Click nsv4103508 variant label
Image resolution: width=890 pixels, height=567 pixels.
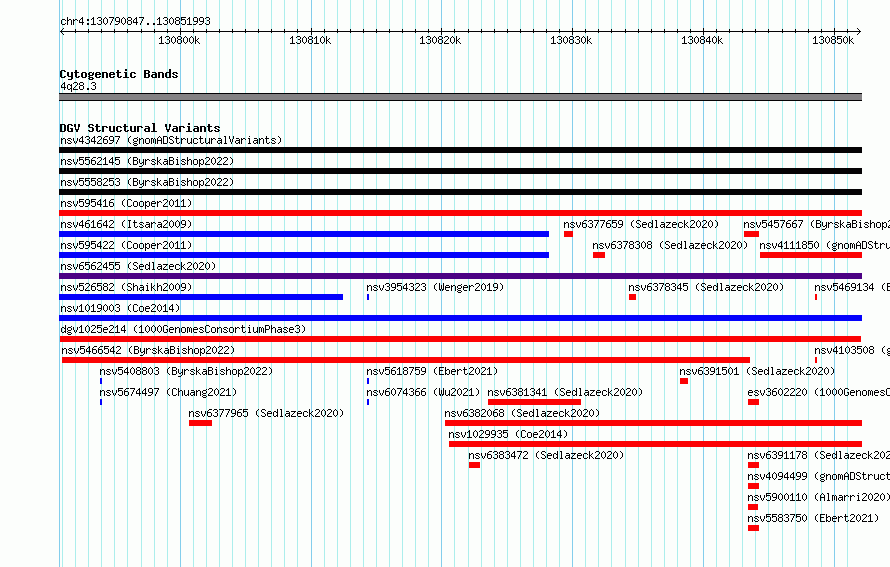click(x=852, y=350)
